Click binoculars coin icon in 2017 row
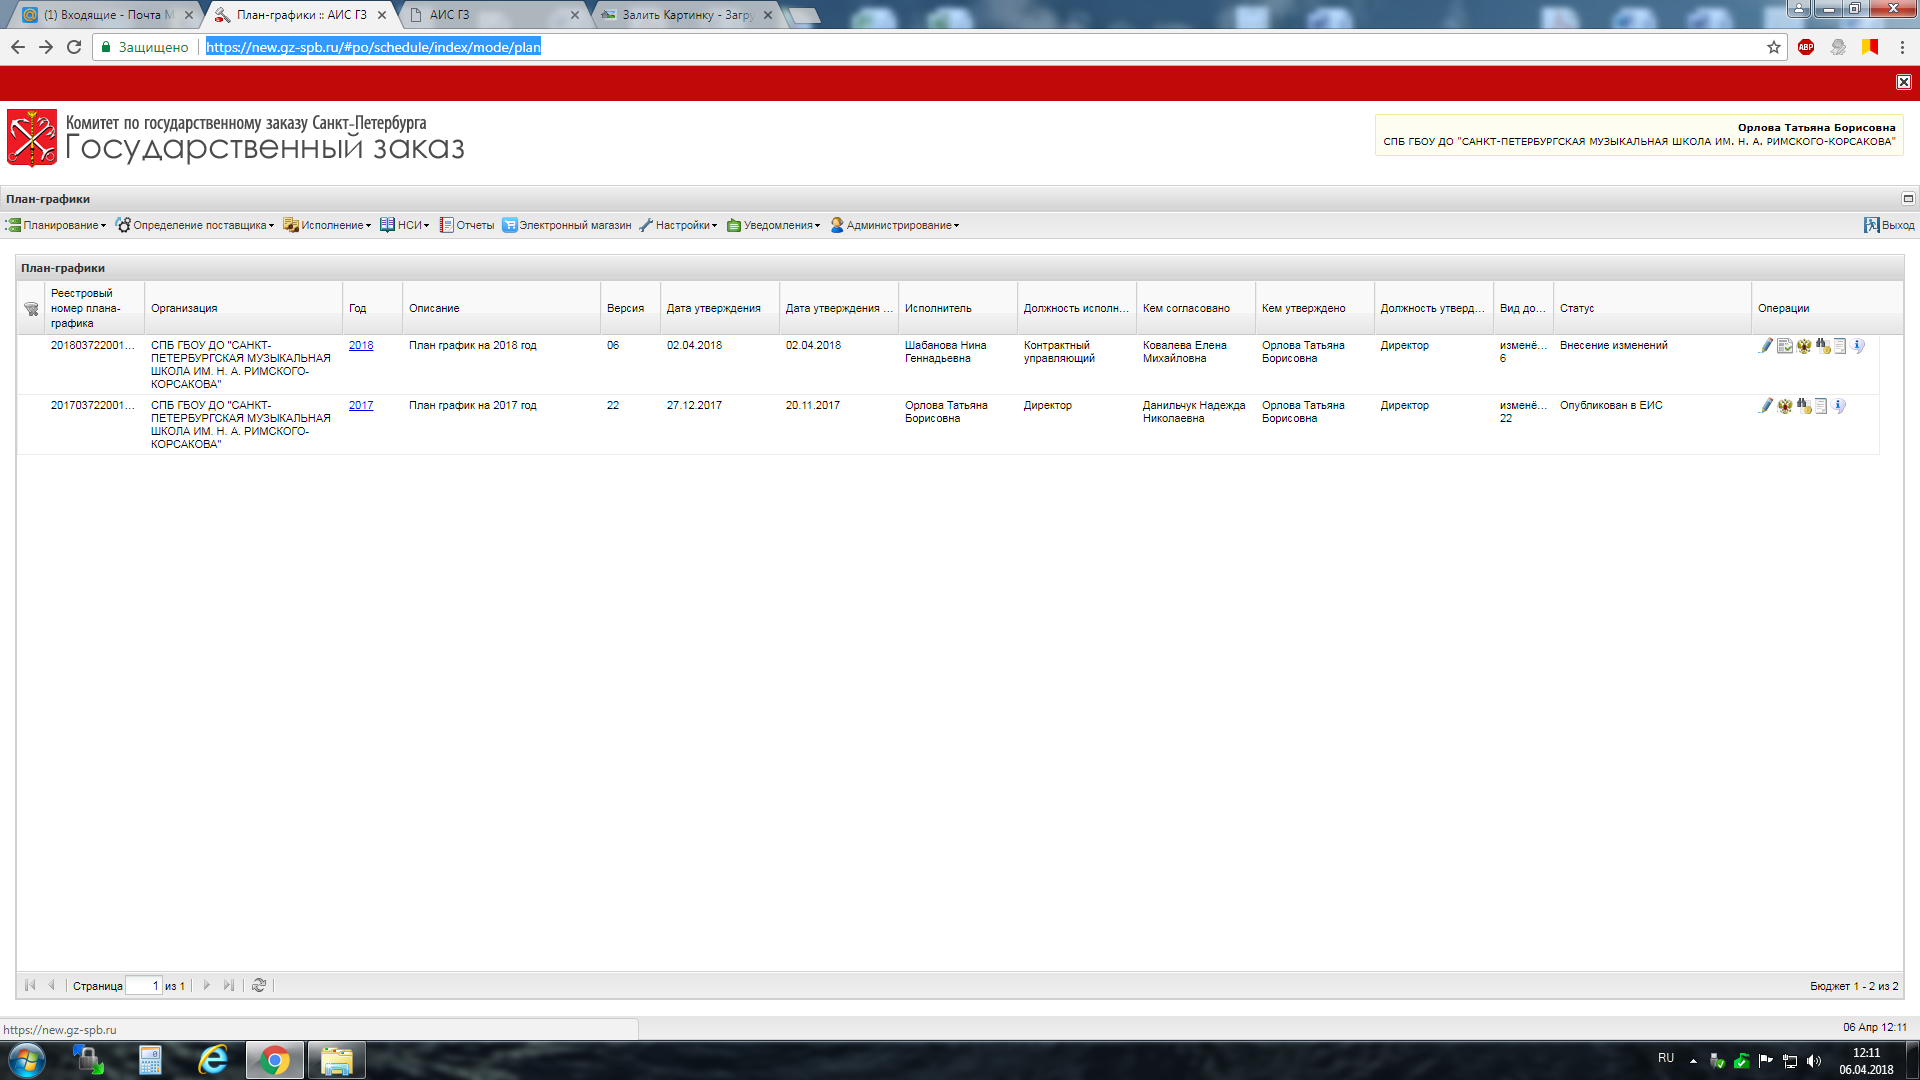This screenshot has height=1080, width=1920. pos(1804,406)
